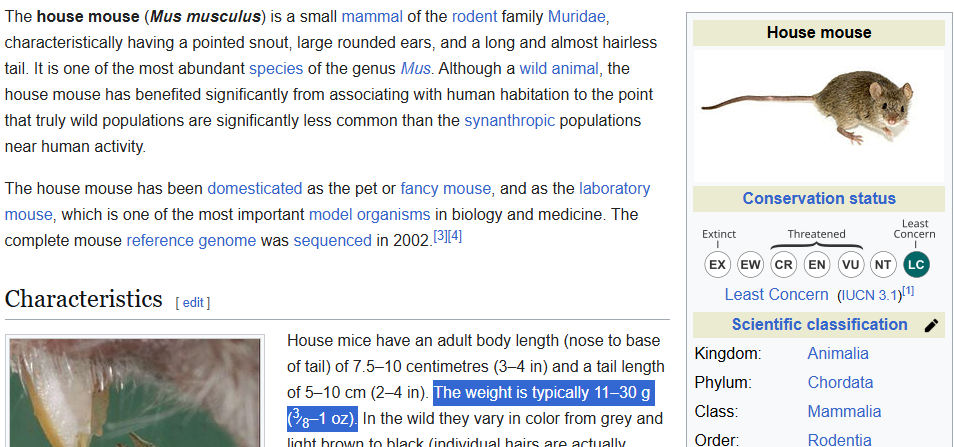Click the VU status circle
The width and height of the screenshot is (954, 447).
(x=850, y=265)
